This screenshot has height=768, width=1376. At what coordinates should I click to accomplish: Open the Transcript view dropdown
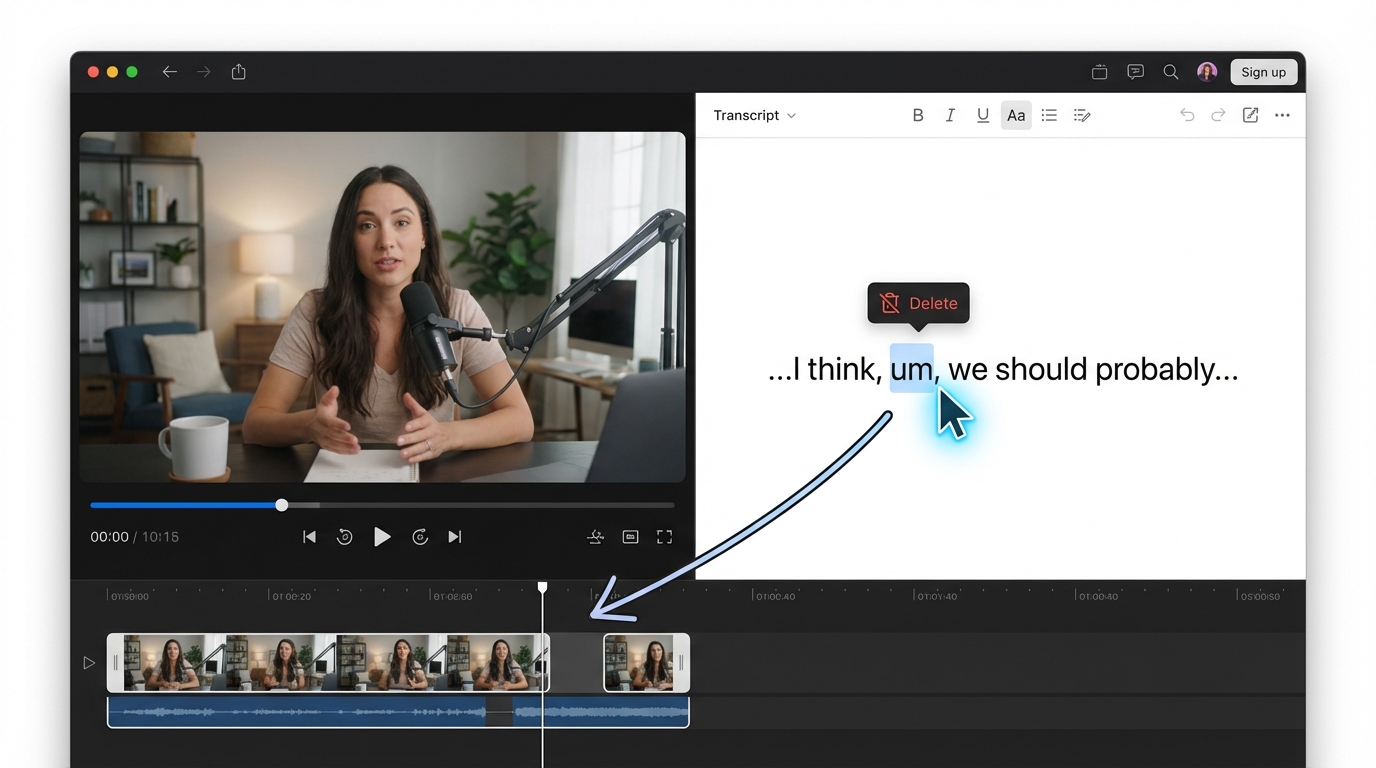(x=753, y=115)
